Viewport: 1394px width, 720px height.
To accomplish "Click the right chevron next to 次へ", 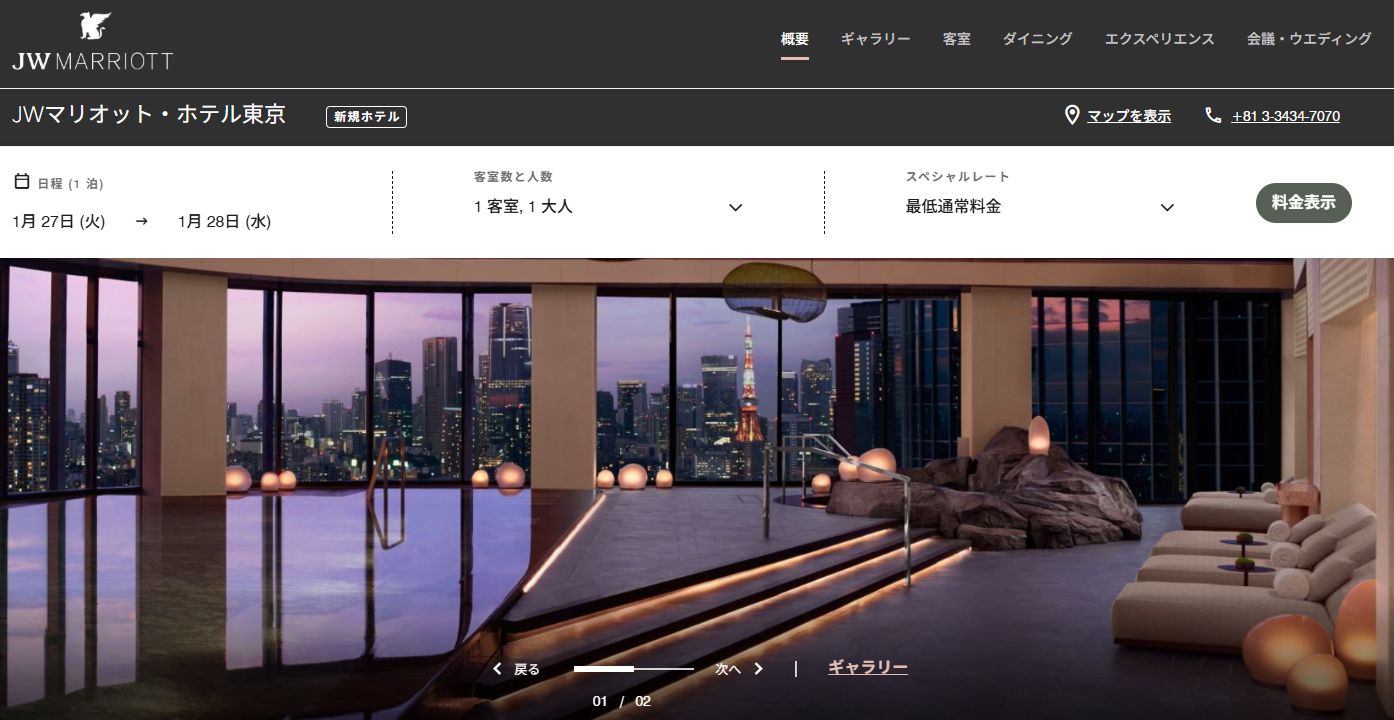I will [x=759, y=669].
